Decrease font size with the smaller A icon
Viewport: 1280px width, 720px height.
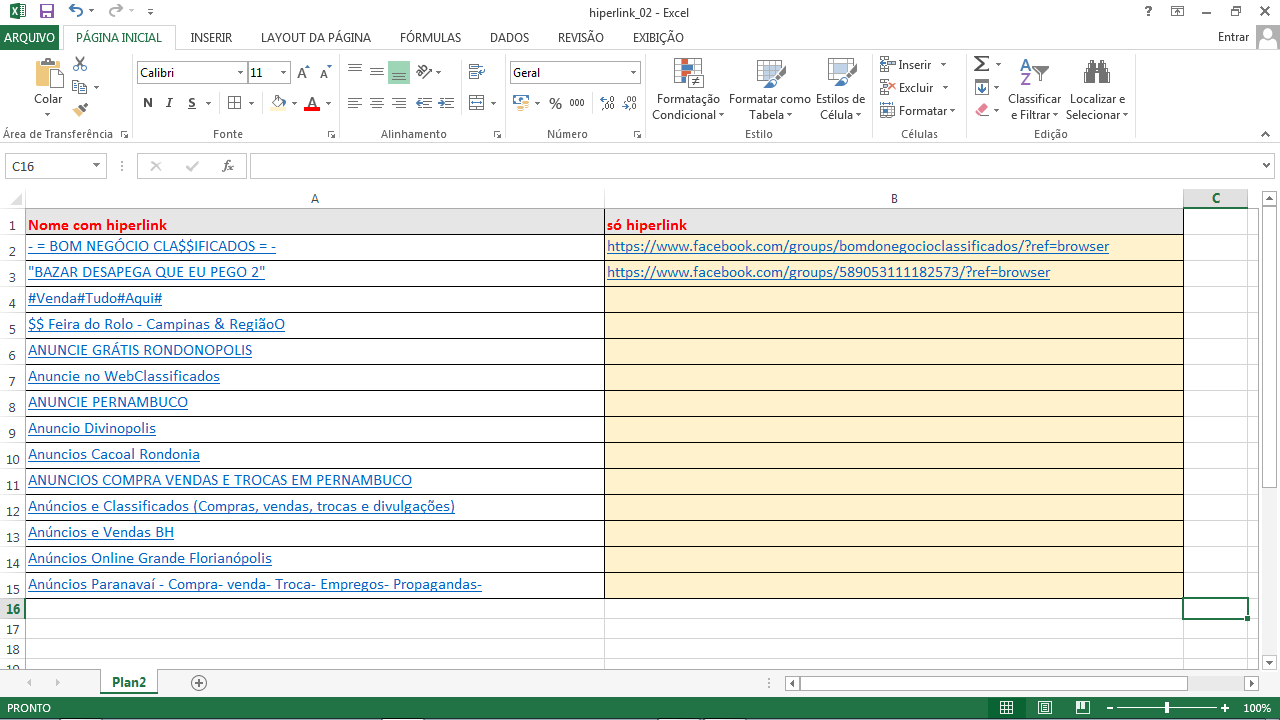pos(324,73)
